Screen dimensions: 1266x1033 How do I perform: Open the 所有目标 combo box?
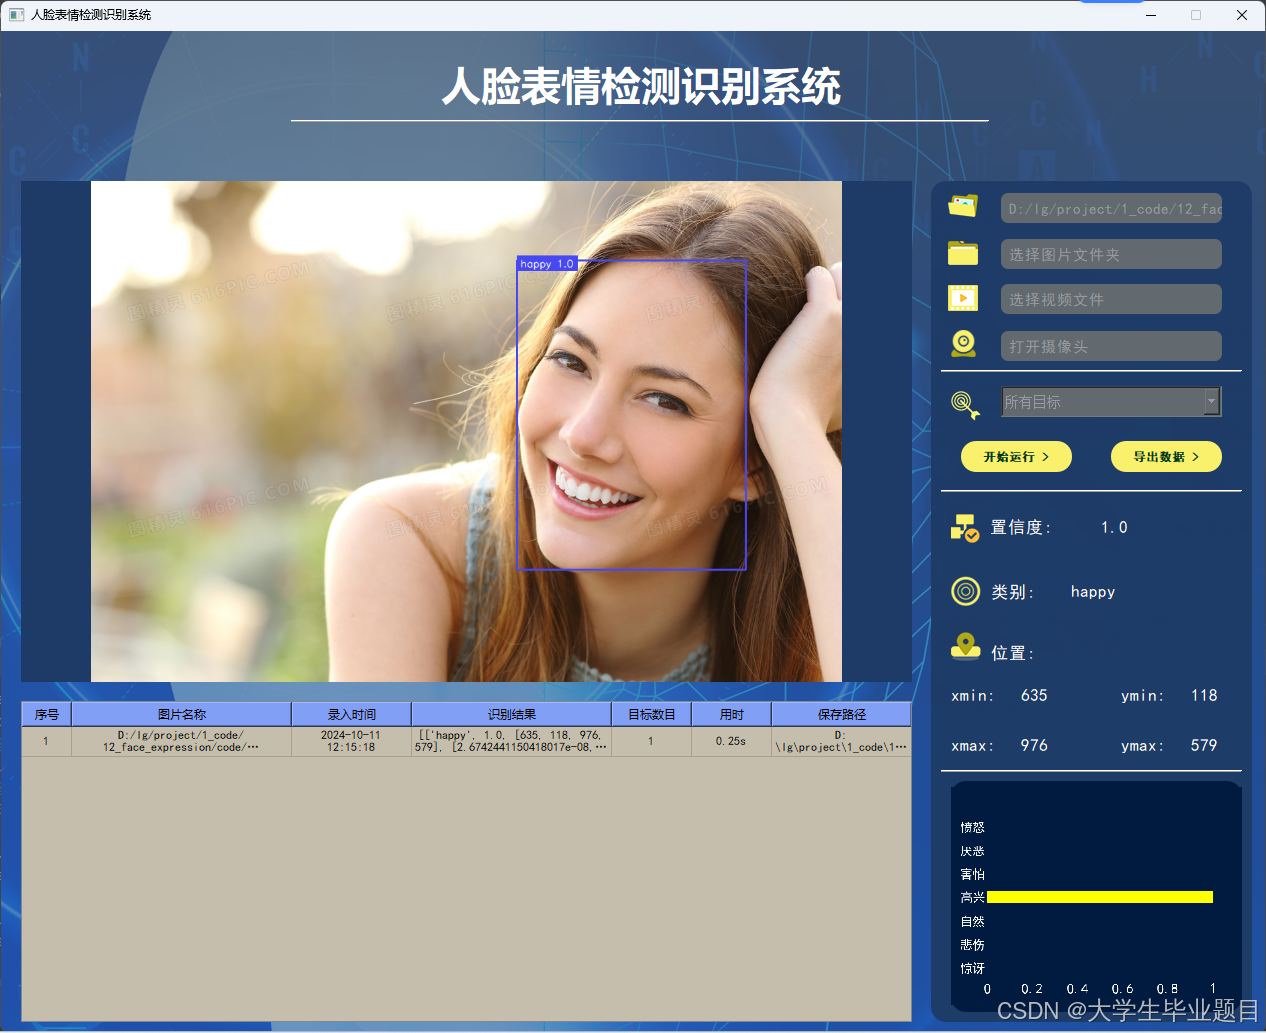pyautogui.click(x=1111, y=402)
